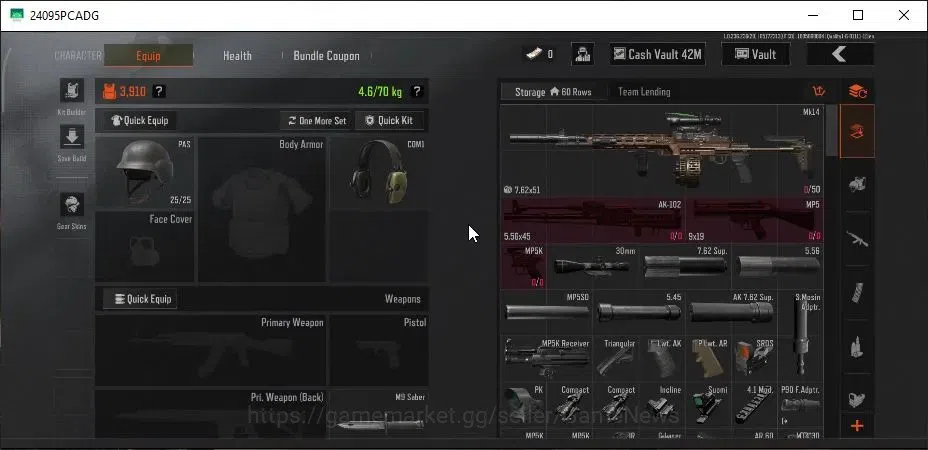Click the character profile icon near Cash Vault
This screenshot has height=450, width=928.
coord(582,54)
